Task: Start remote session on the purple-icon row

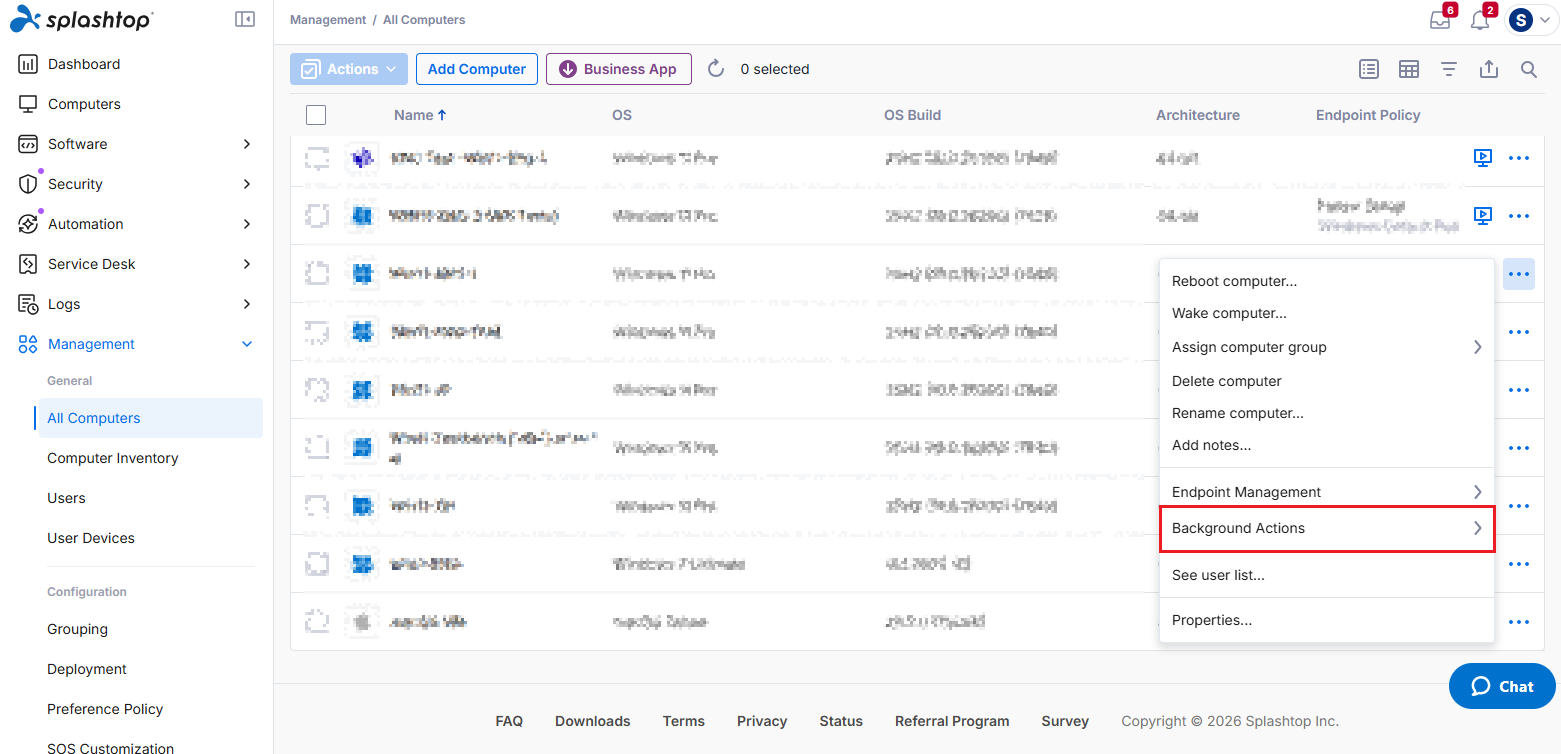Action: coord(1483,158)
